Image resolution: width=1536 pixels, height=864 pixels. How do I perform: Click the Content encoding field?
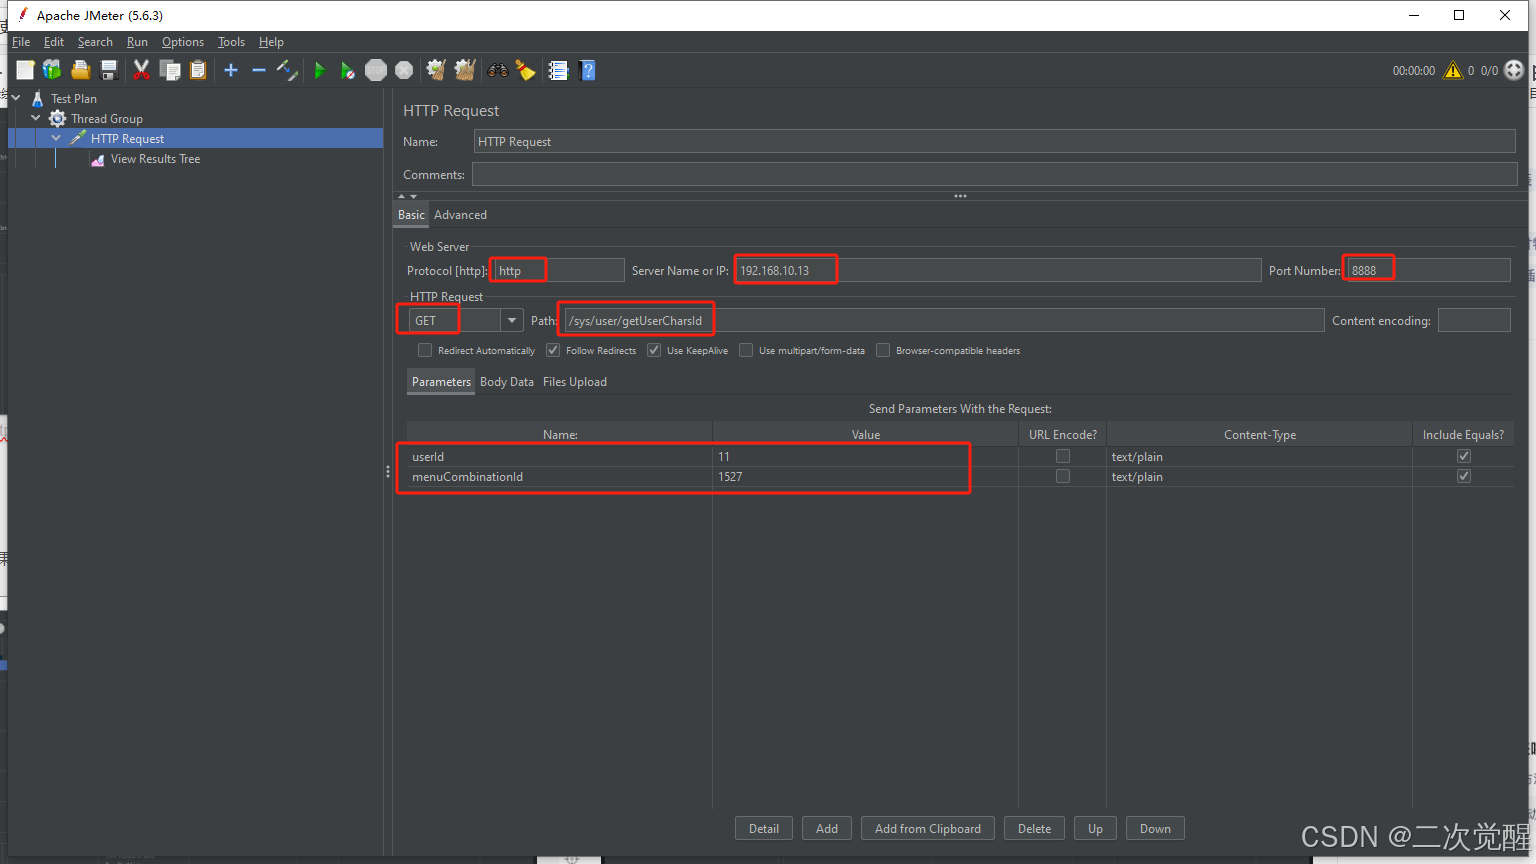point(1474,320)
